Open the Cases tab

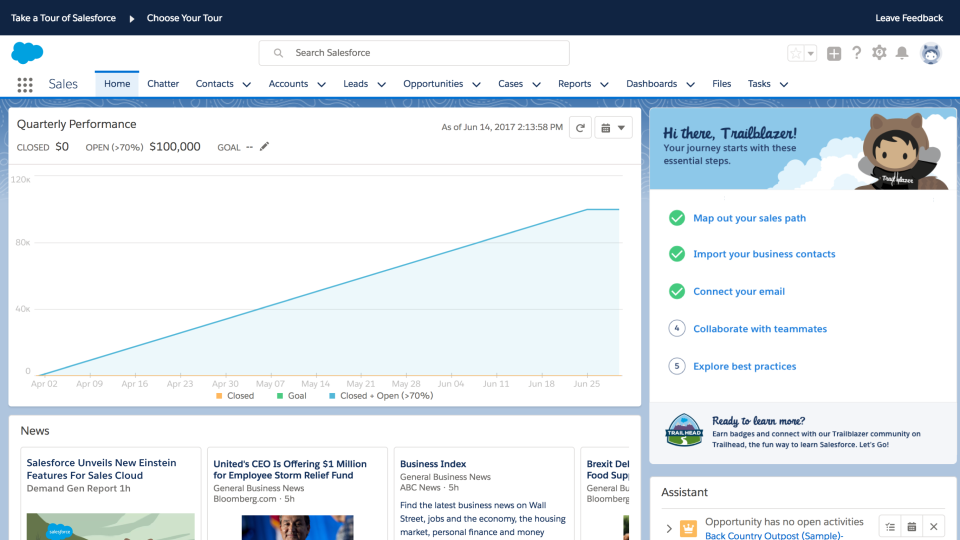pyautogui.click(x=510, y=84)
